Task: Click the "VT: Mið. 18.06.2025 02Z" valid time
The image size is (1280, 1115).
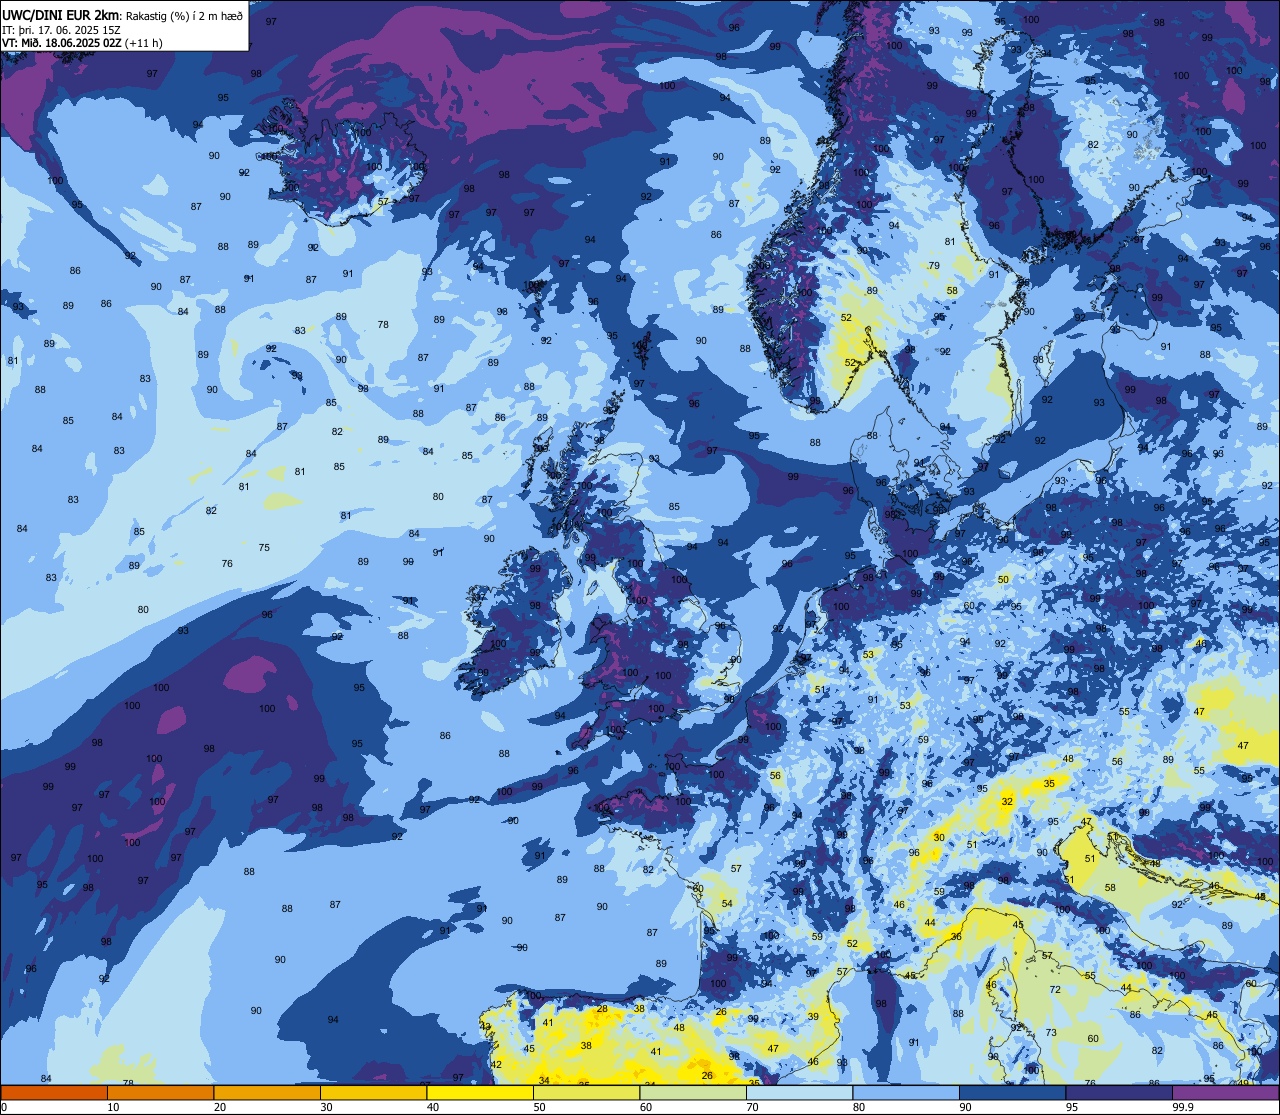Action: (x=62, y=43)
